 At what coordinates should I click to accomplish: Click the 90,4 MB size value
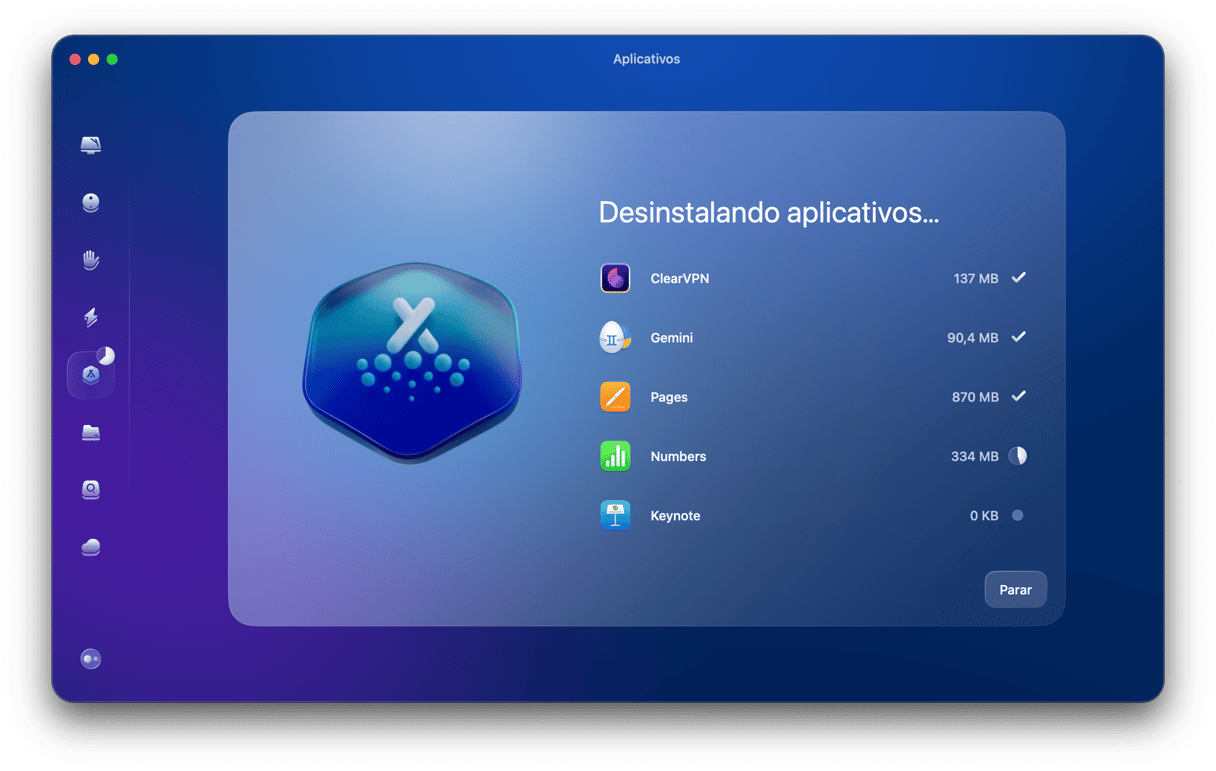click(x=973, y=338)
